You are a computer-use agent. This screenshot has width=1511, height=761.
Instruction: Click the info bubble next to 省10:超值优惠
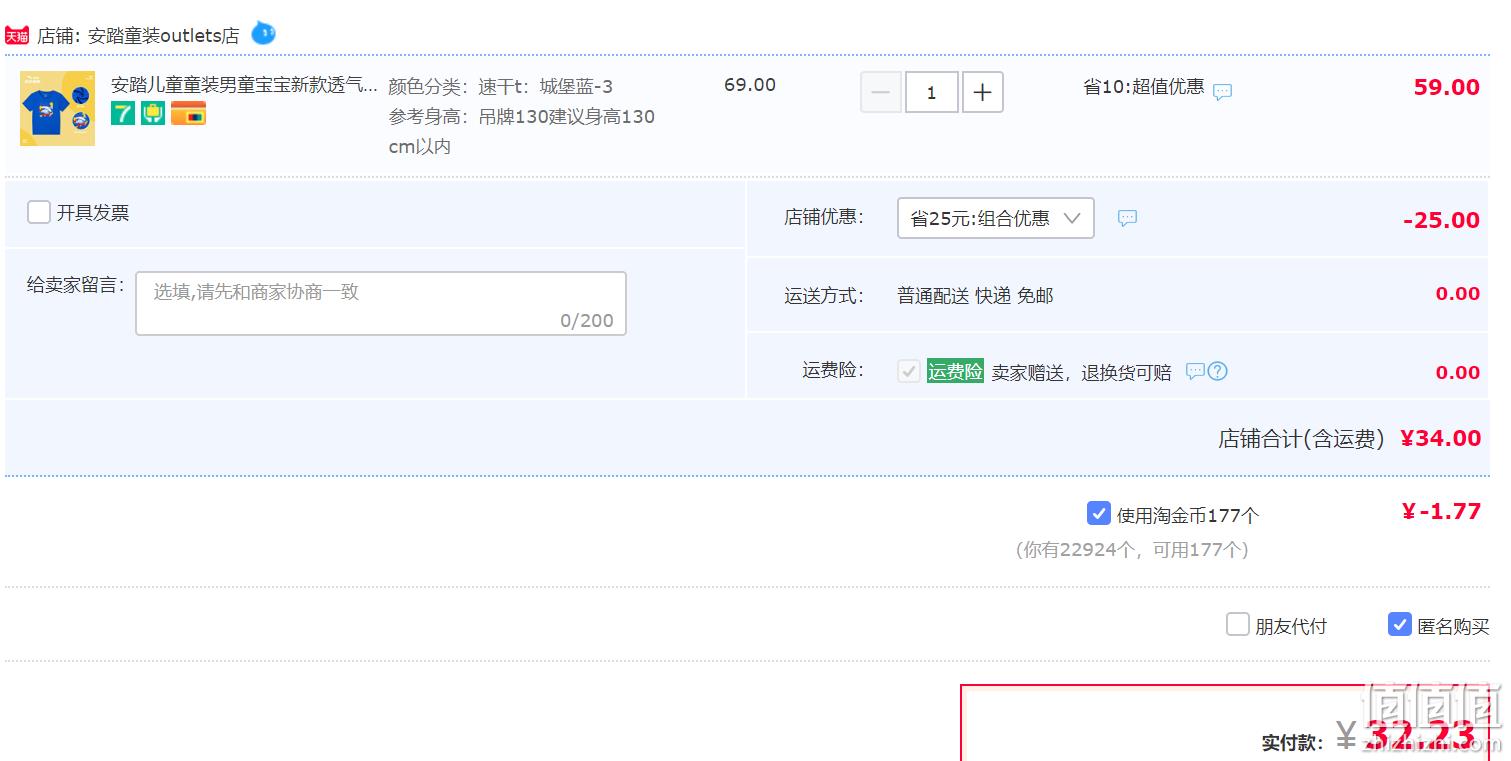pos(1222,91)
